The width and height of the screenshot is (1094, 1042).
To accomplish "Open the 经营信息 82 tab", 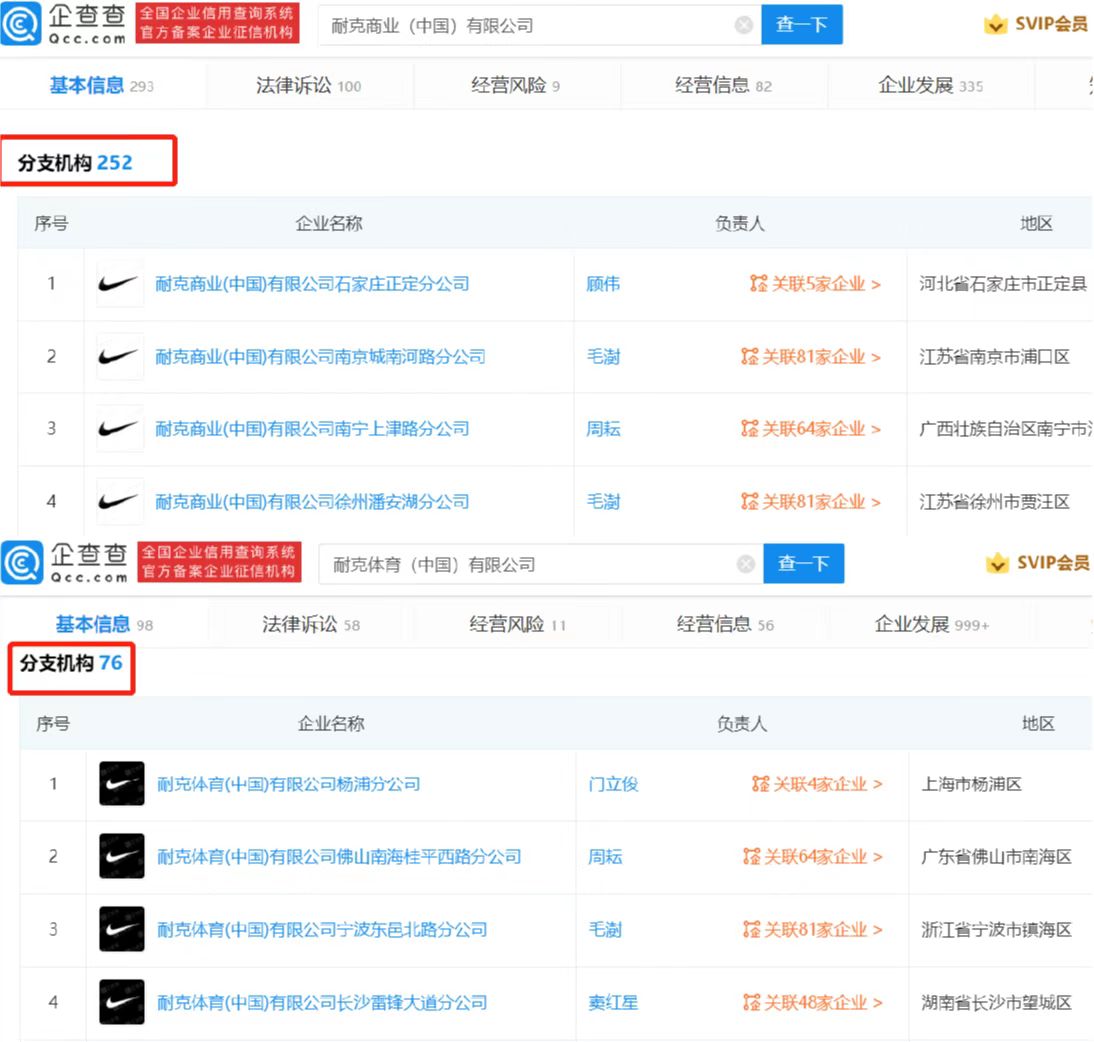I will pyautogui.click(x=724, y=85).
